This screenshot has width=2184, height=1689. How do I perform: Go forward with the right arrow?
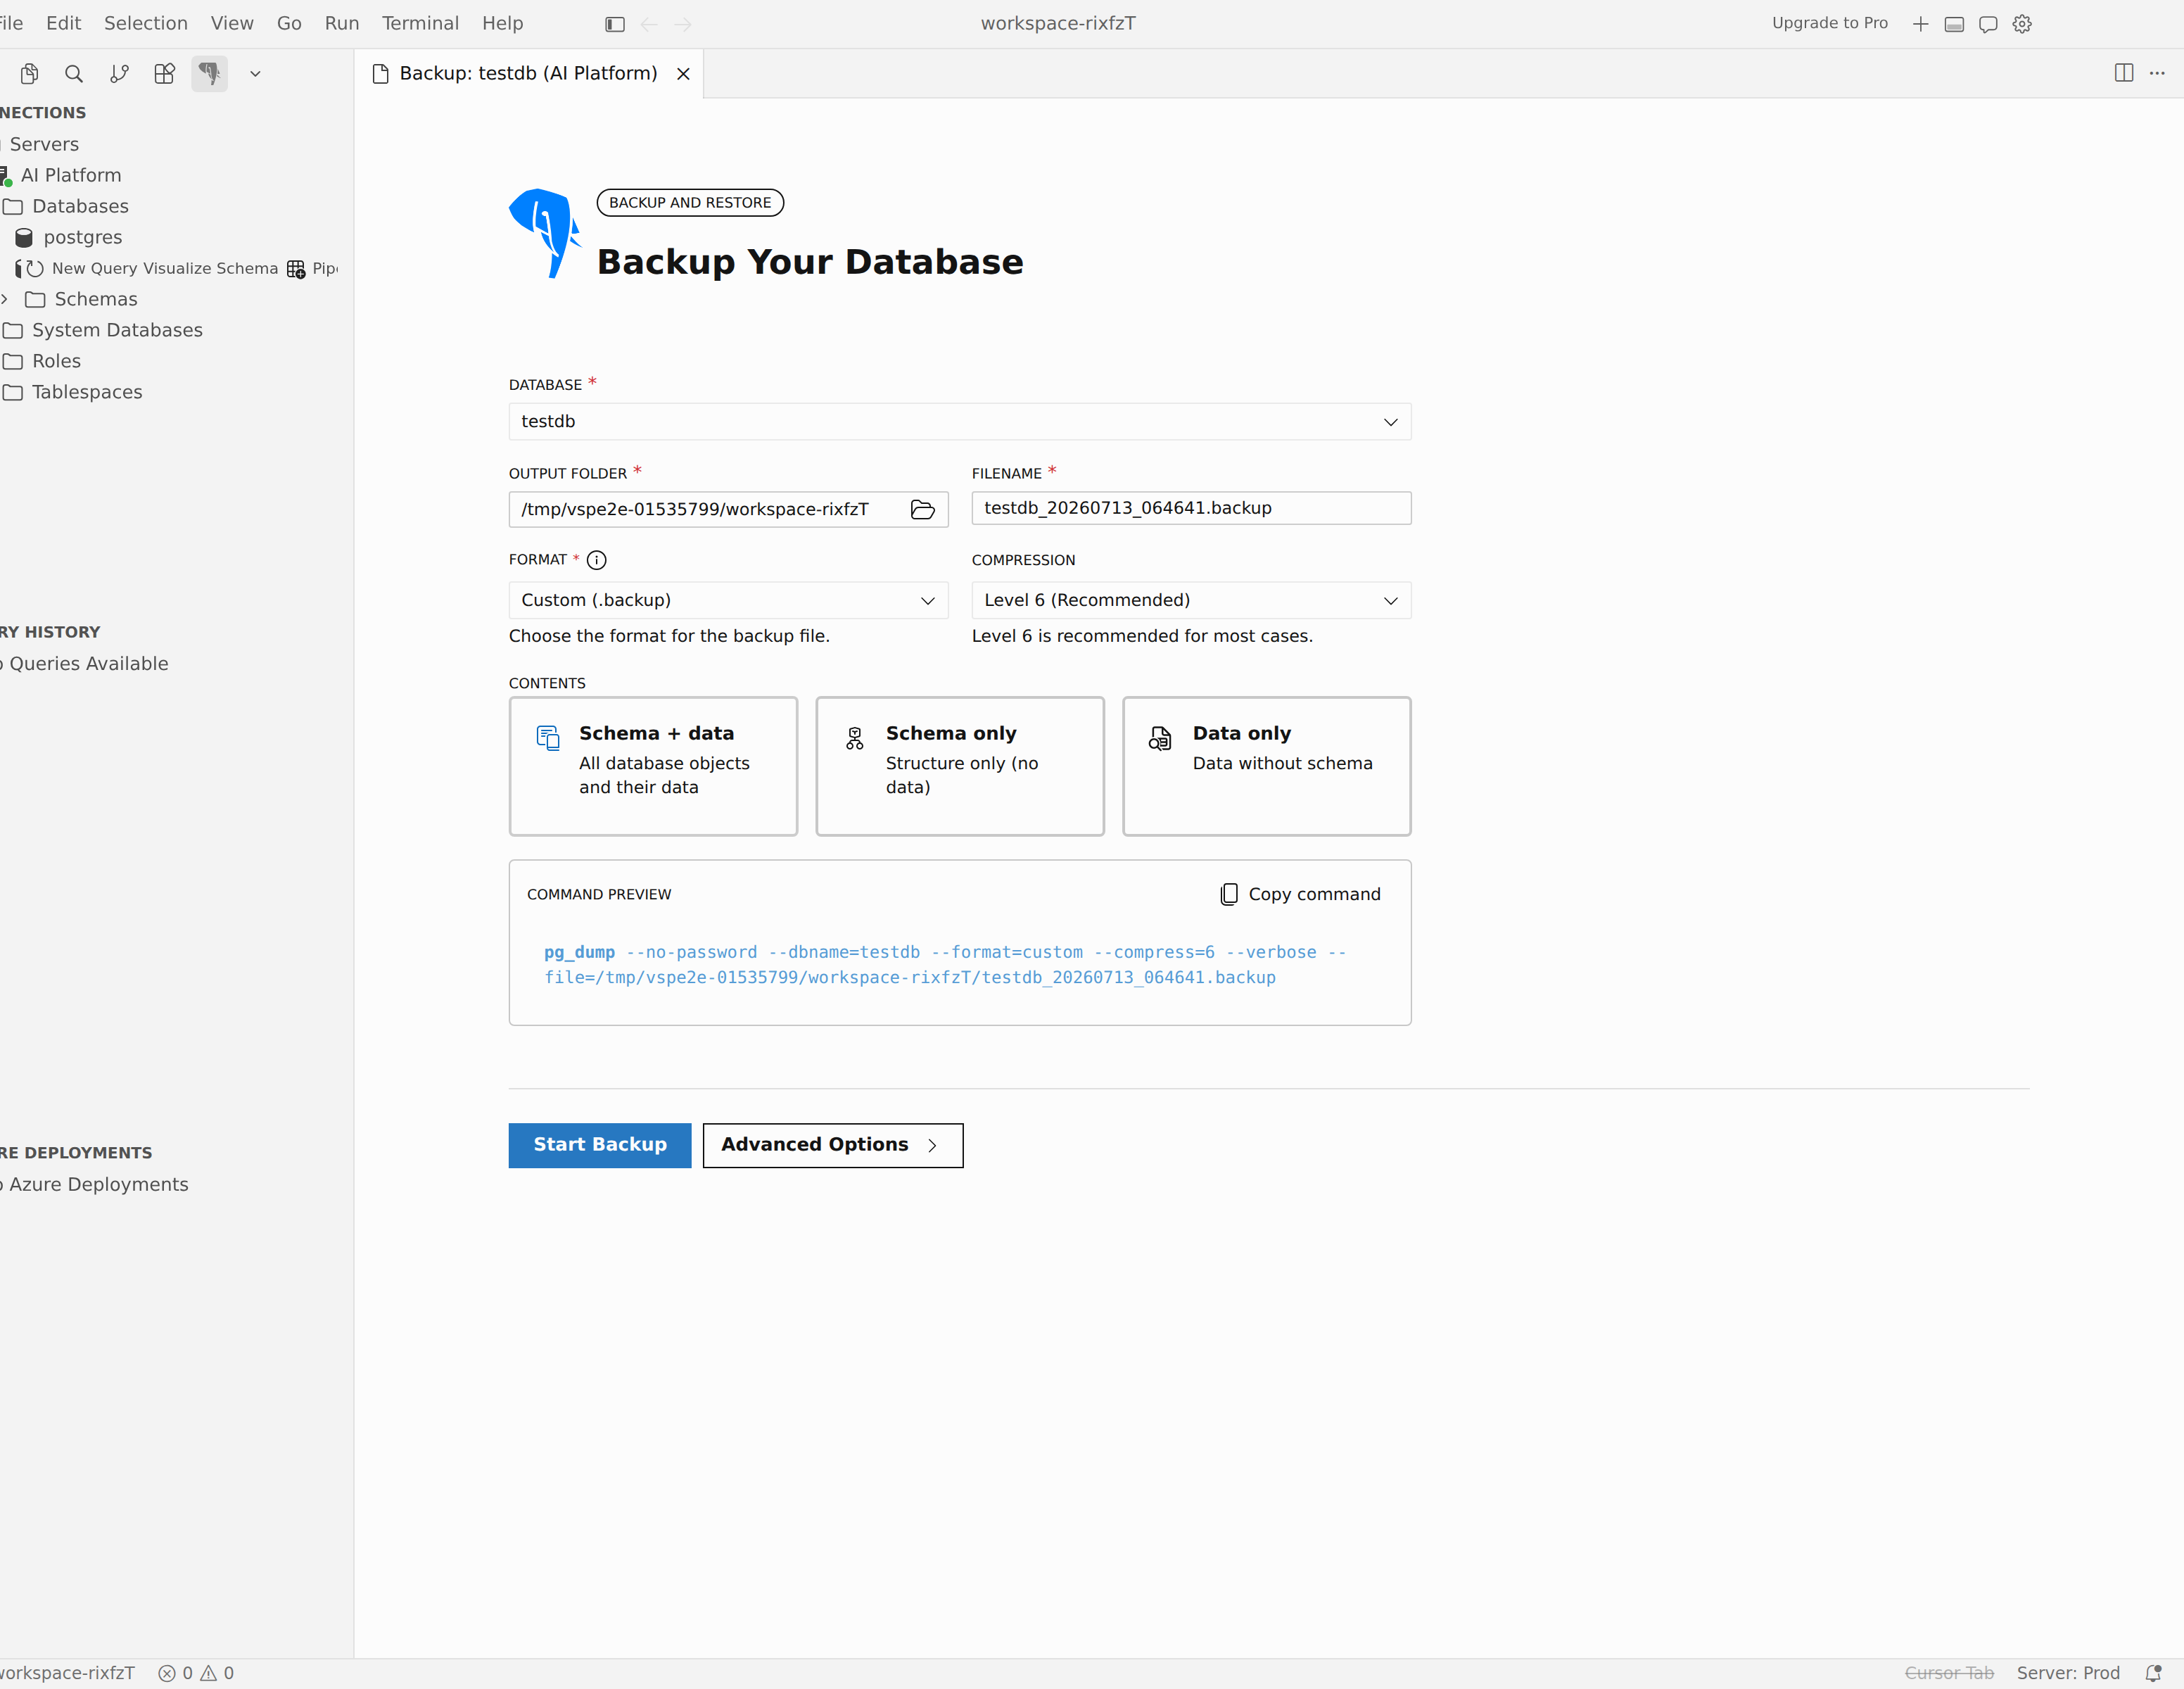coord(683,24)
